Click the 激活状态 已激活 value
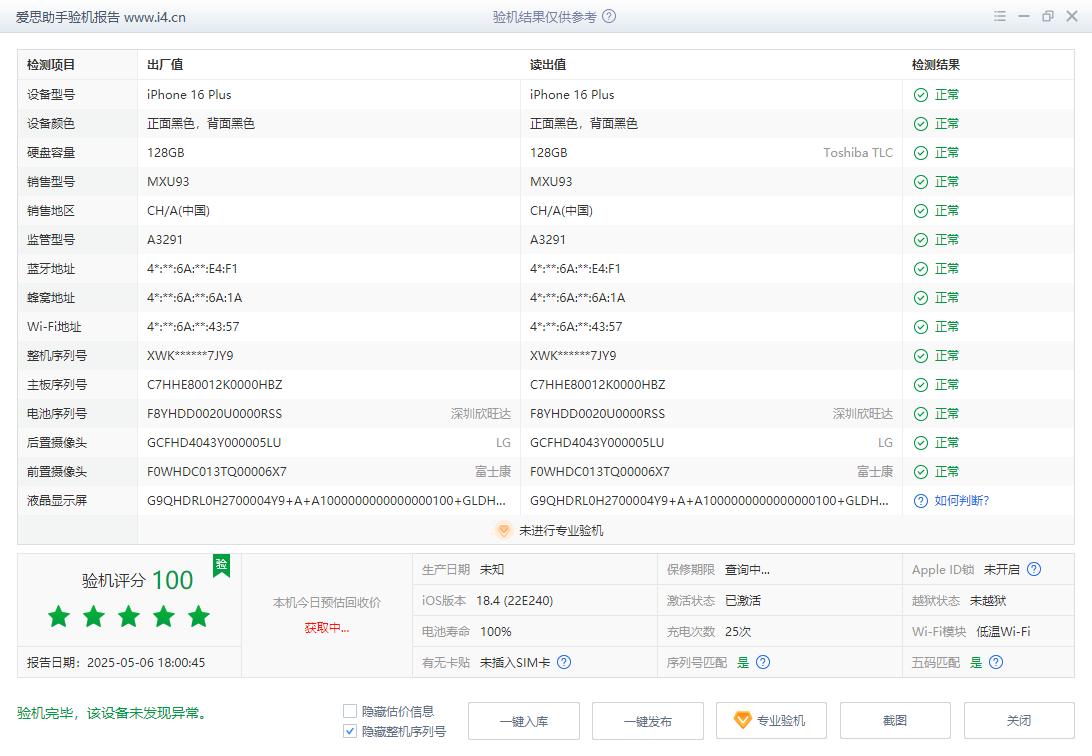 743,601
